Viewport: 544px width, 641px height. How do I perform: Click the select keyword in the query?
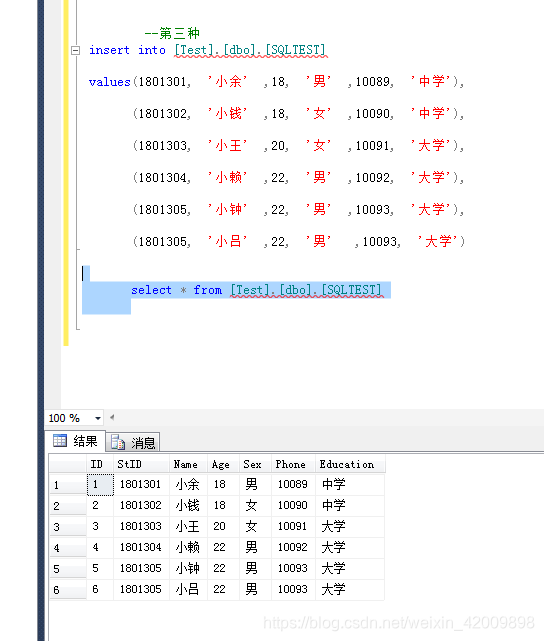pyautogui.click(x=151, y=290)
